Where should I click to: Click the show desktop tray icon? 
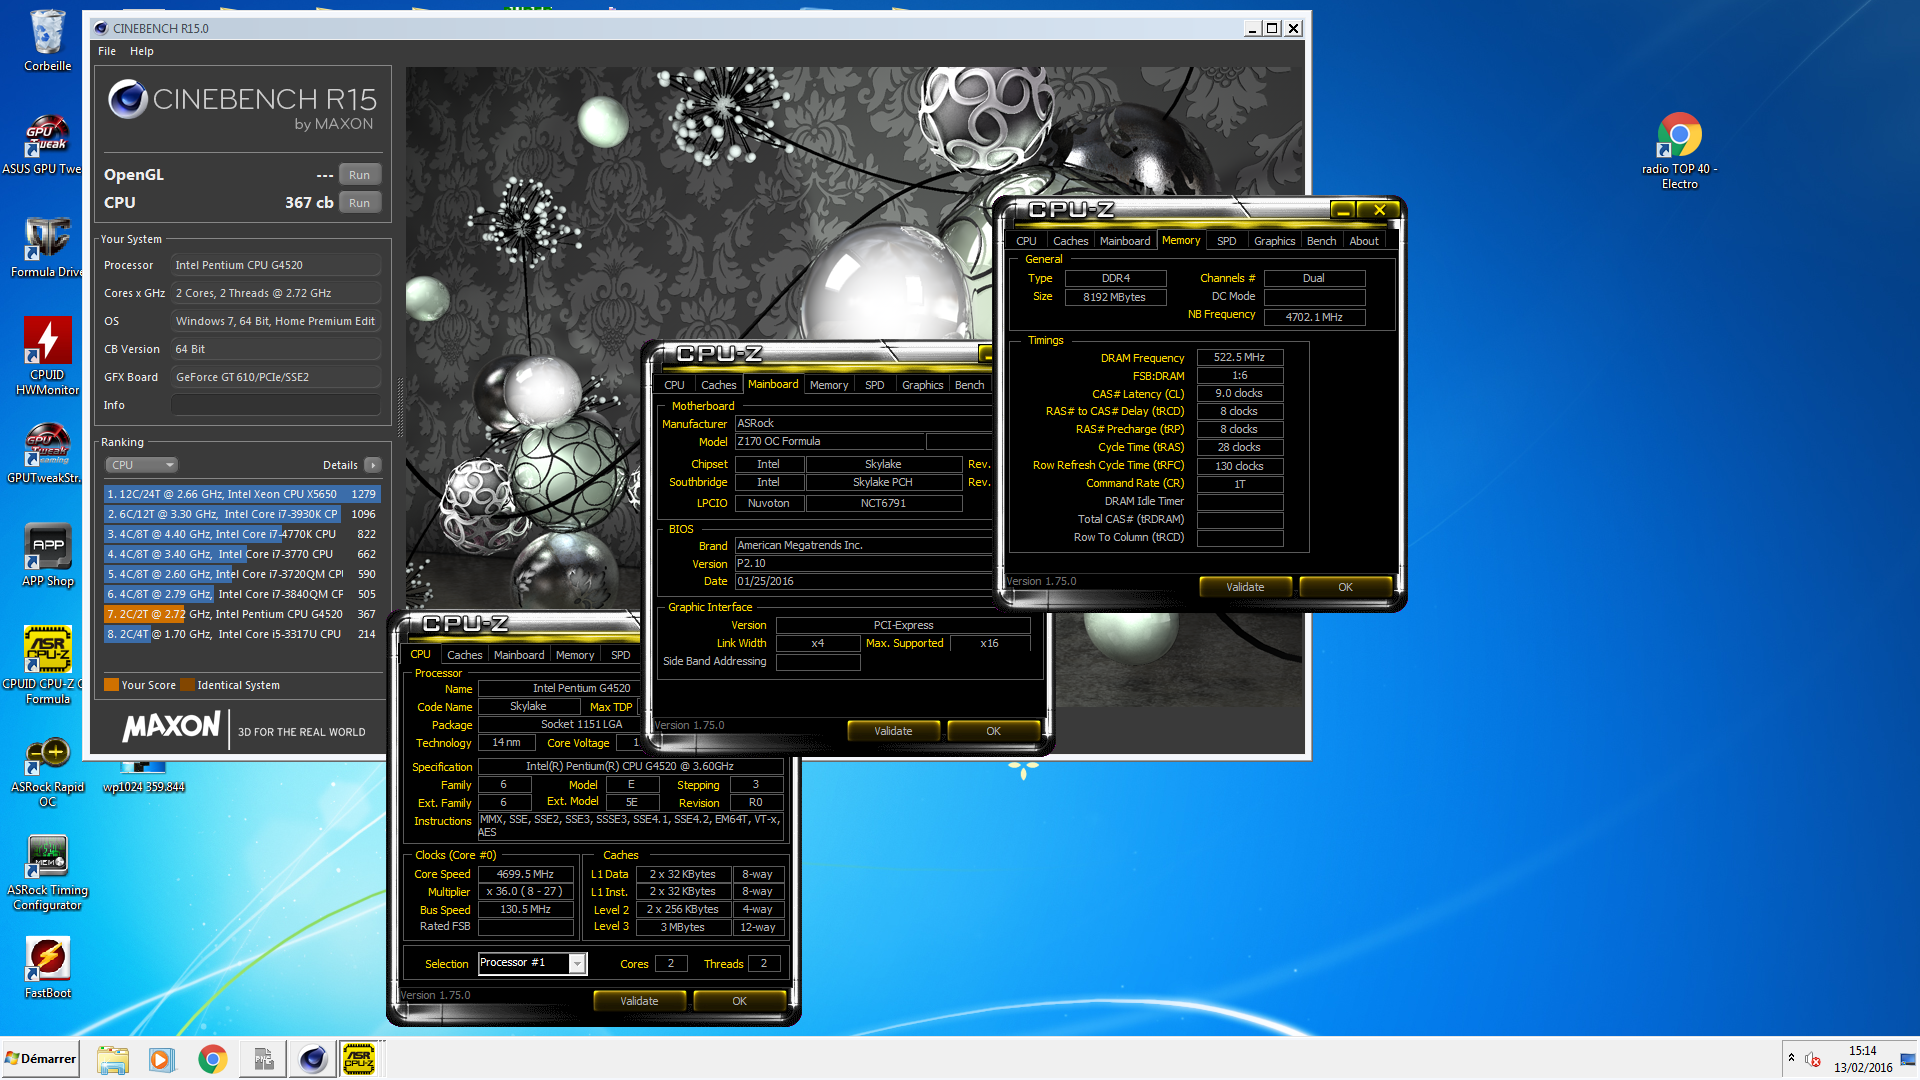tap(1907, 1059)
